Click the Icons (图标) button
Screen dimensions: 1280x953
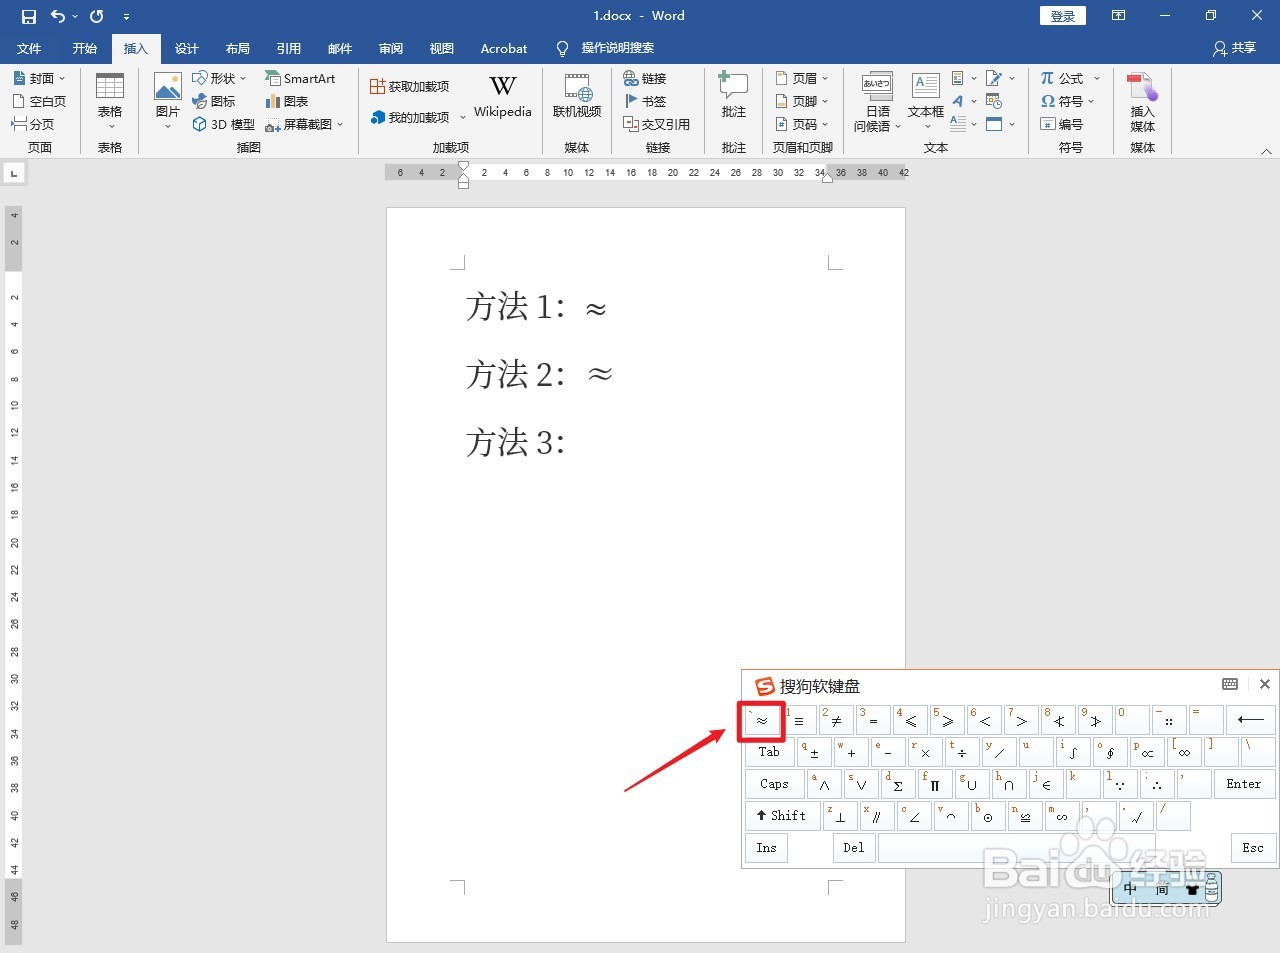pos(214,101)
